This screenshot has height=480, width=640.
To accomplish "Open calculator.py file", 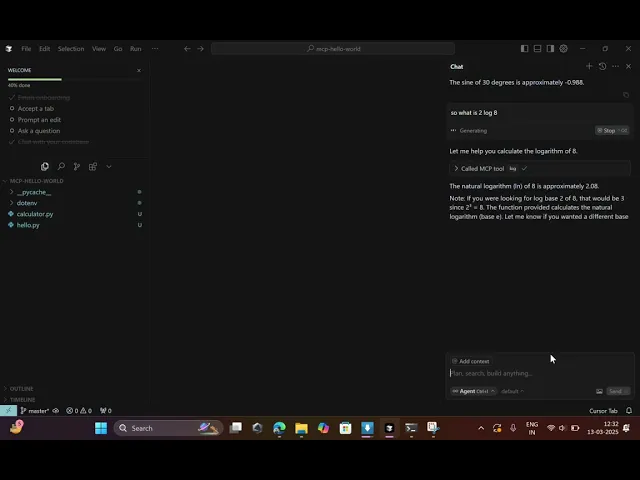I will [35, 214].
